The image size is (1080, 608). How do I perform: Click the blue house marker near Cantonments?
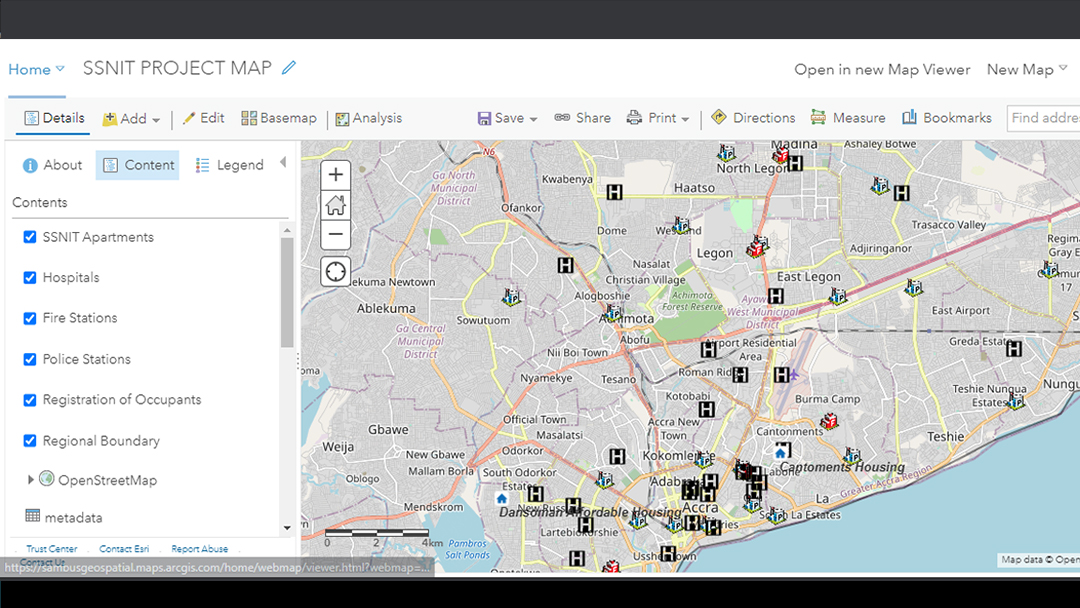(x=780, y=452)
